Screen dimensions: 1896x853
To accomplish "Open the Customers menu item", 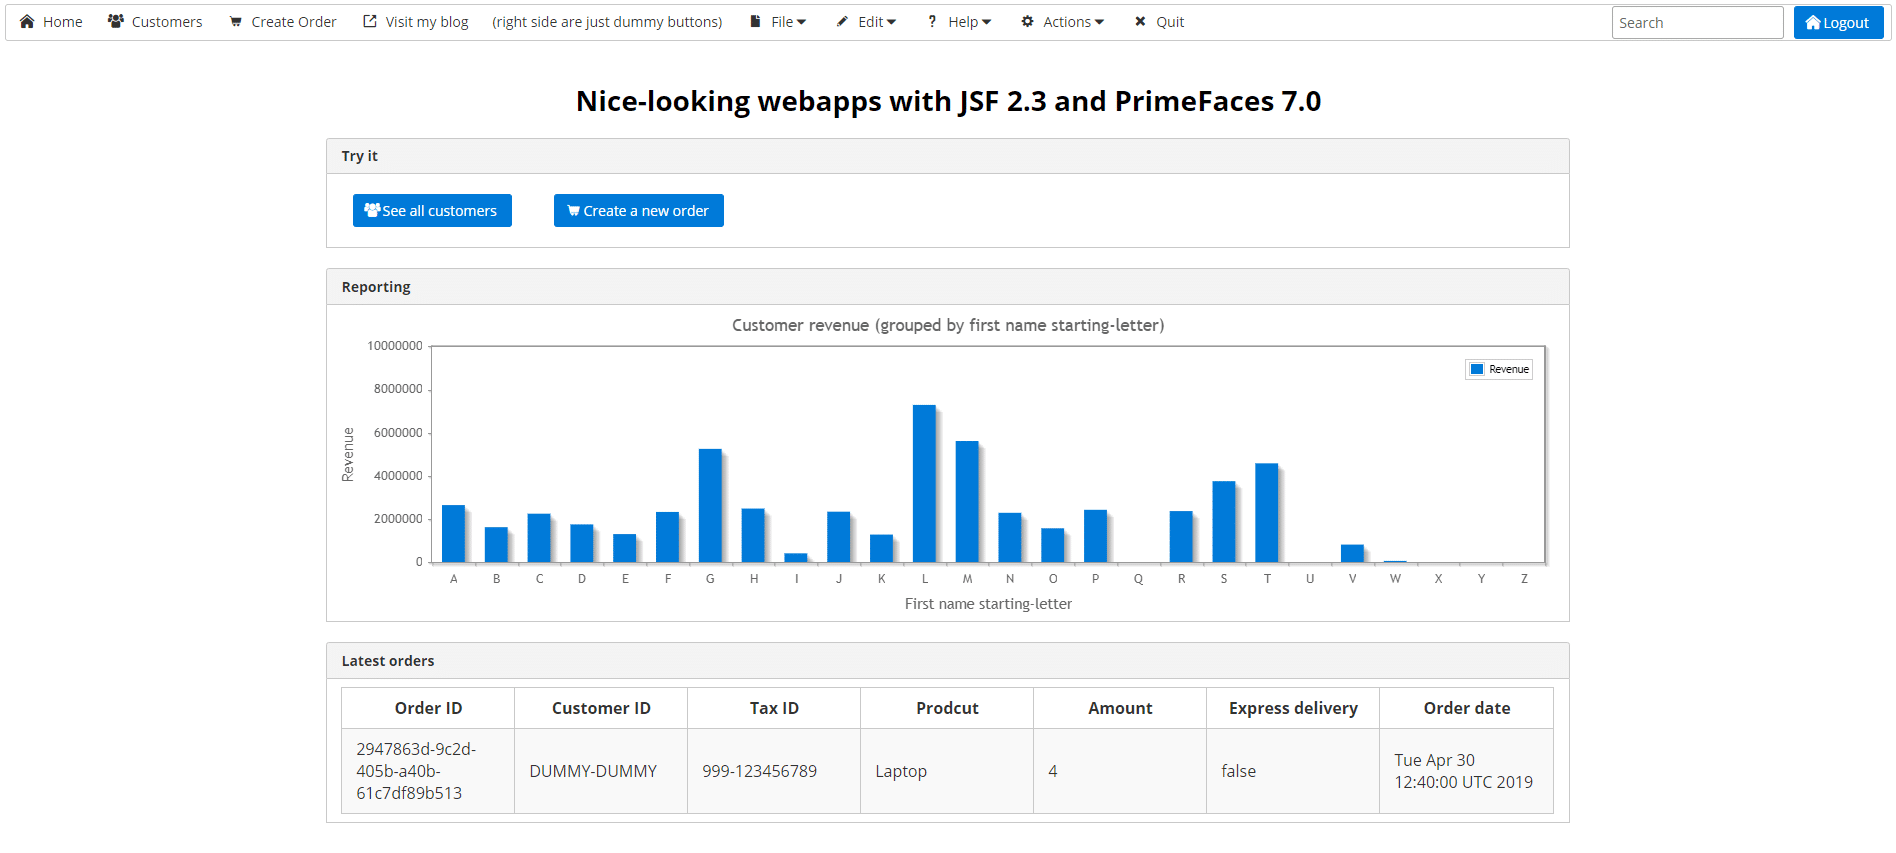I will coord(155,22).
